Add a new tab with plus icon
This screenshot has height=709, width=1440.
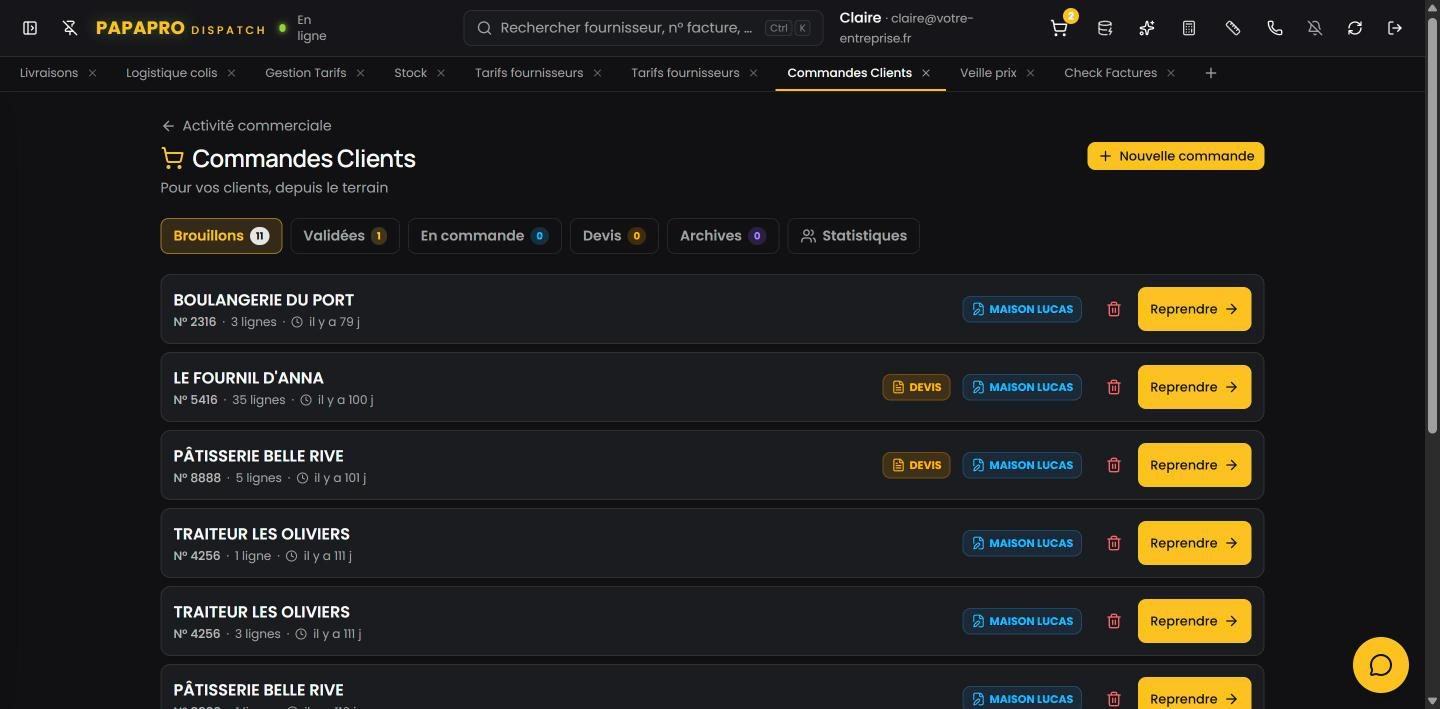click(x=1211, y=73)
